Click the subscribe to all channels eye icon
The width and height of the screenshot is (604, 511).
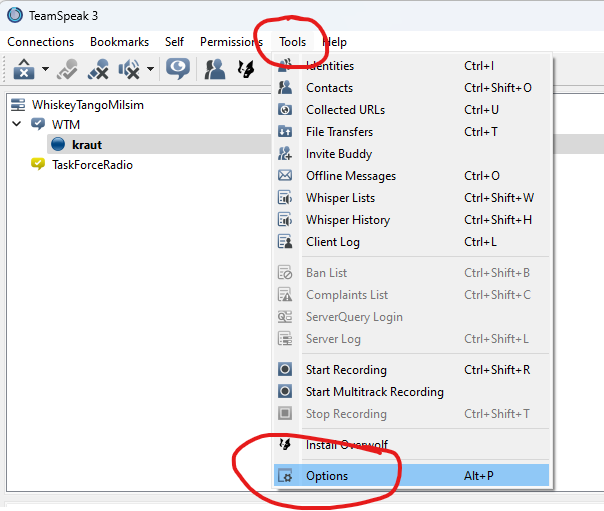click(x=178, y=69)
